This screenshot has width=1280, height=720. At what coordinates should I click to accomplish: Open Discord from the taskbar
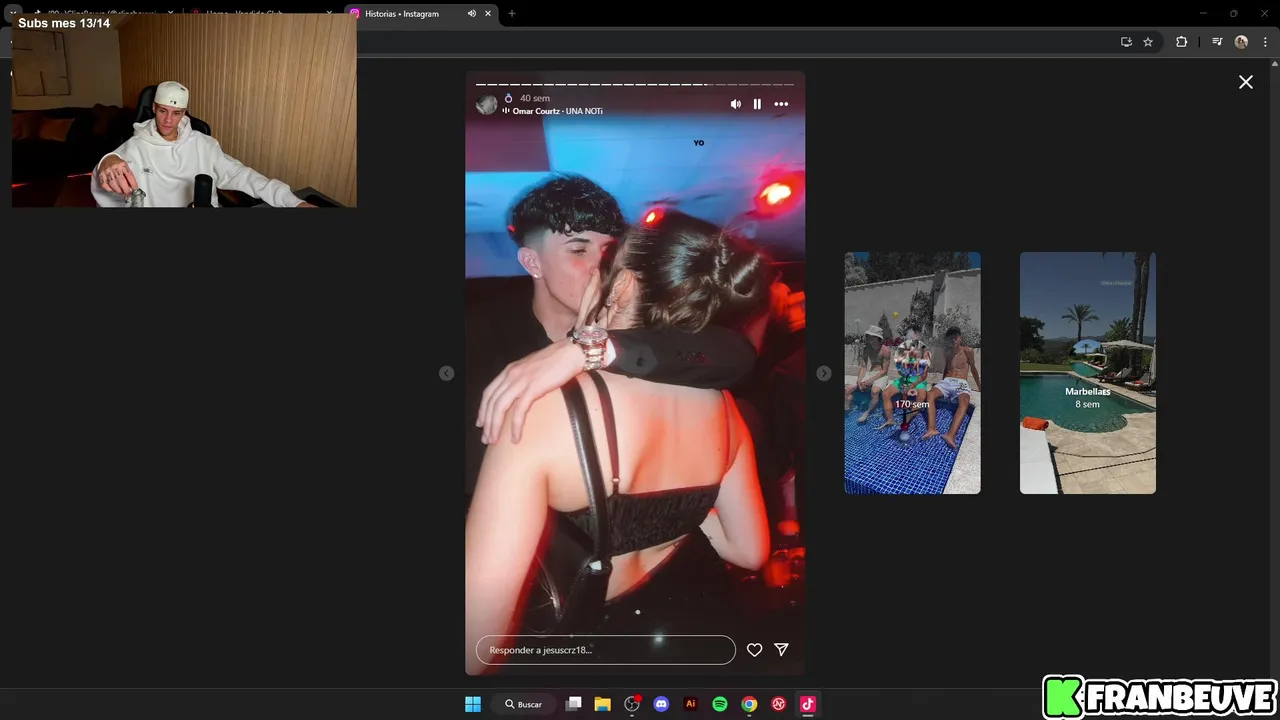pyautogui.click(x=661, y=704)
